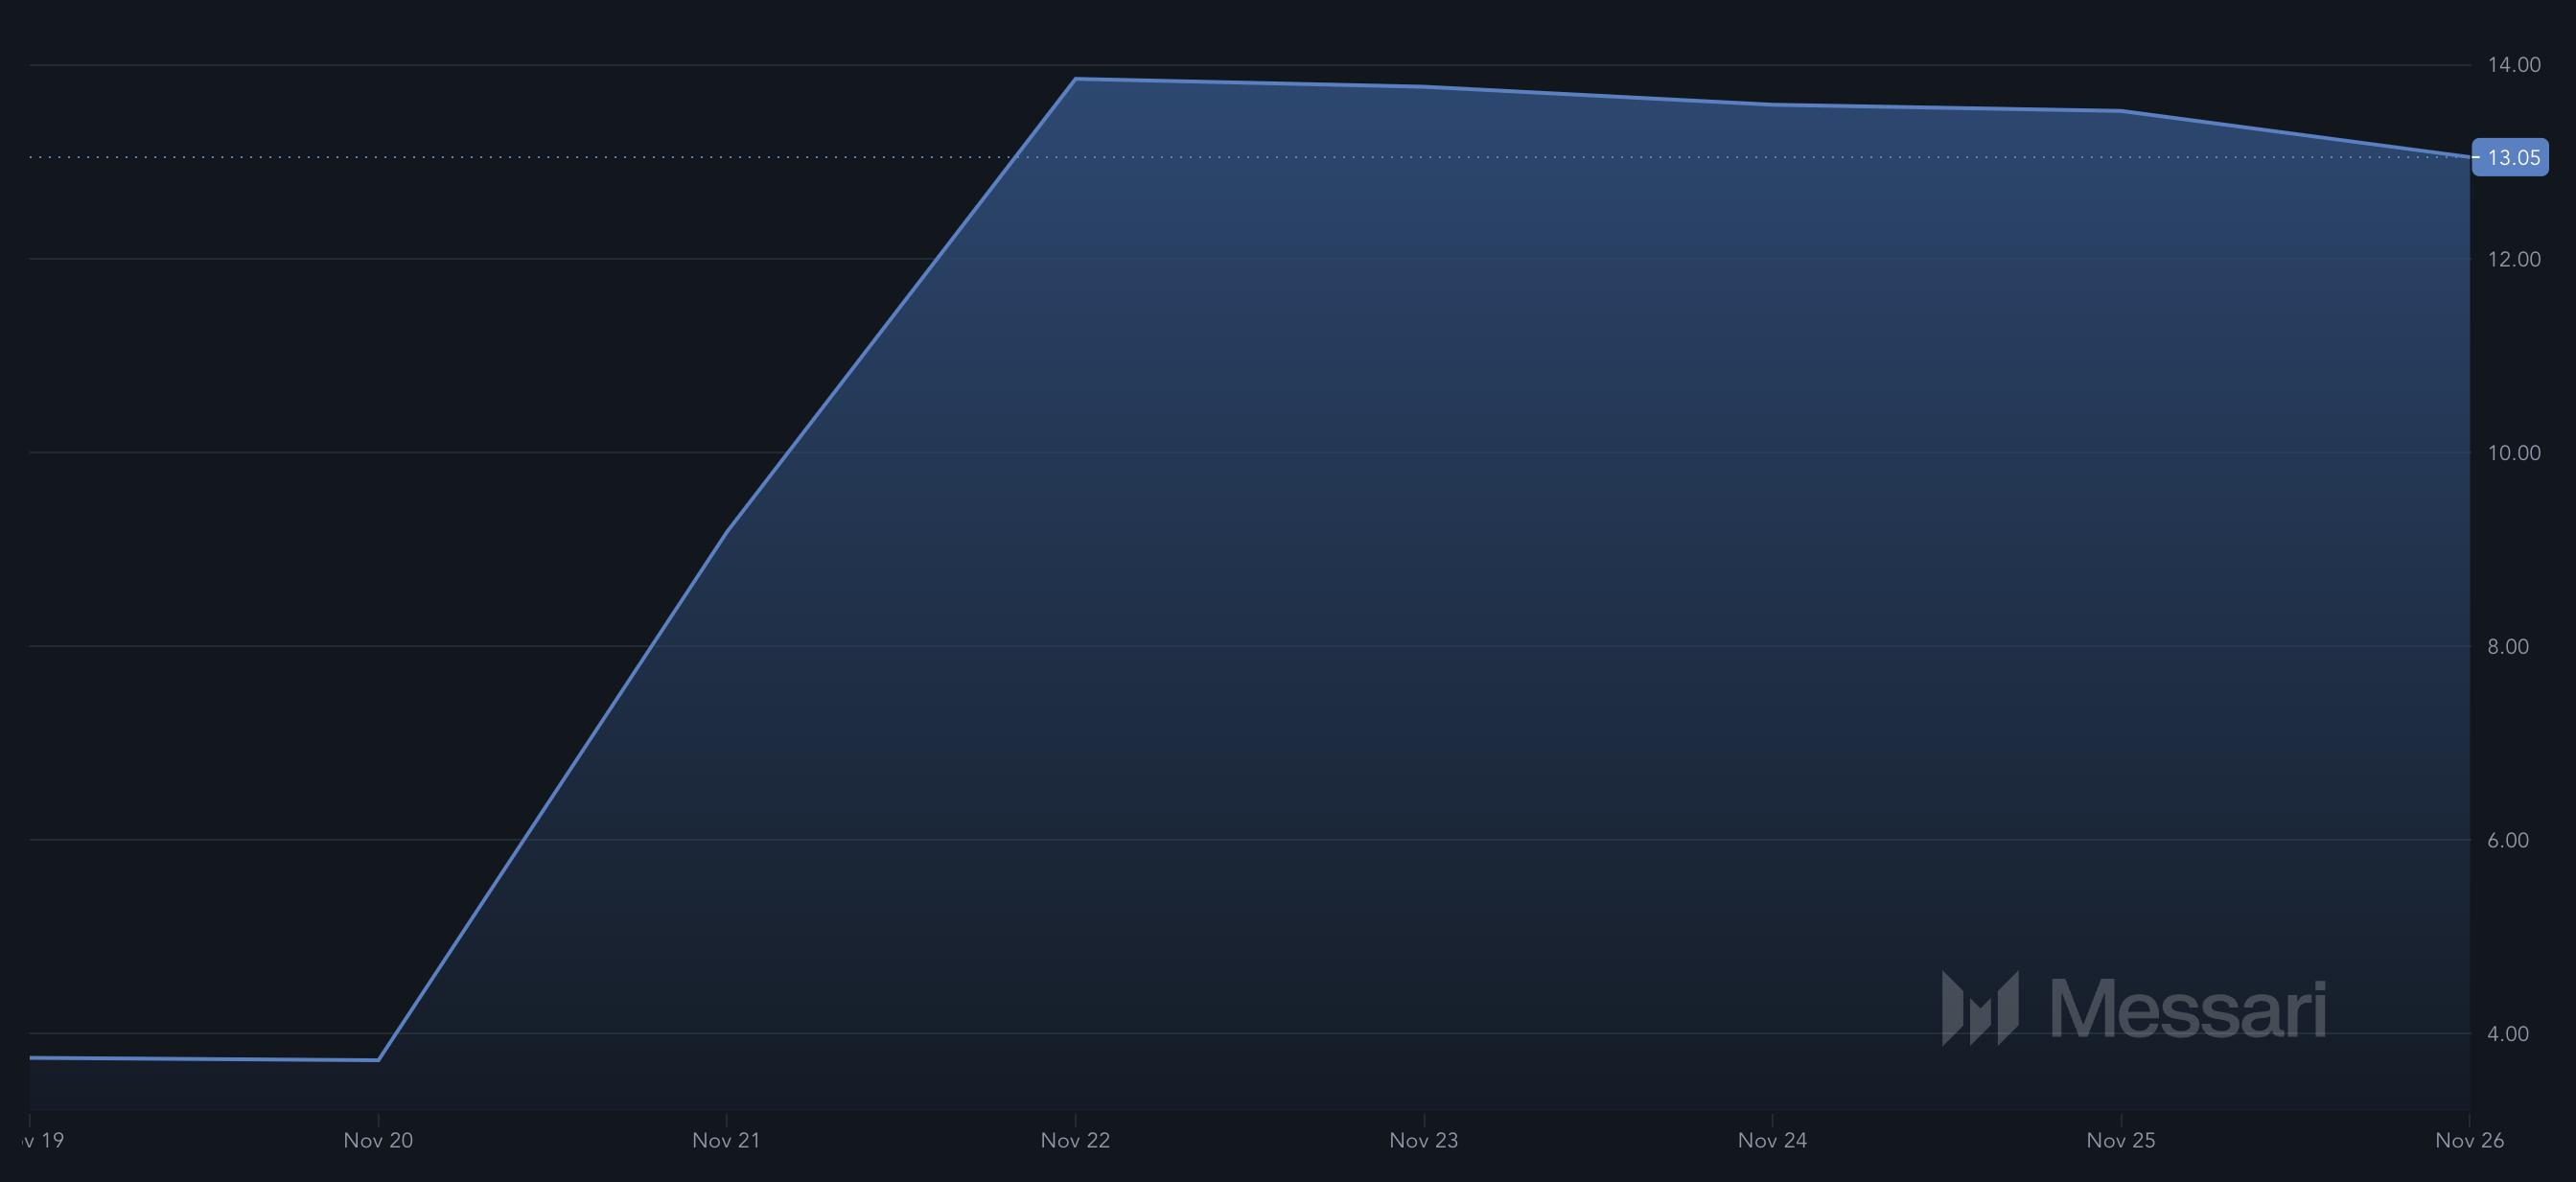Click the Nov 23 date label
This screenshot has height=1182, width=2576.
tap(1423, 1140)
